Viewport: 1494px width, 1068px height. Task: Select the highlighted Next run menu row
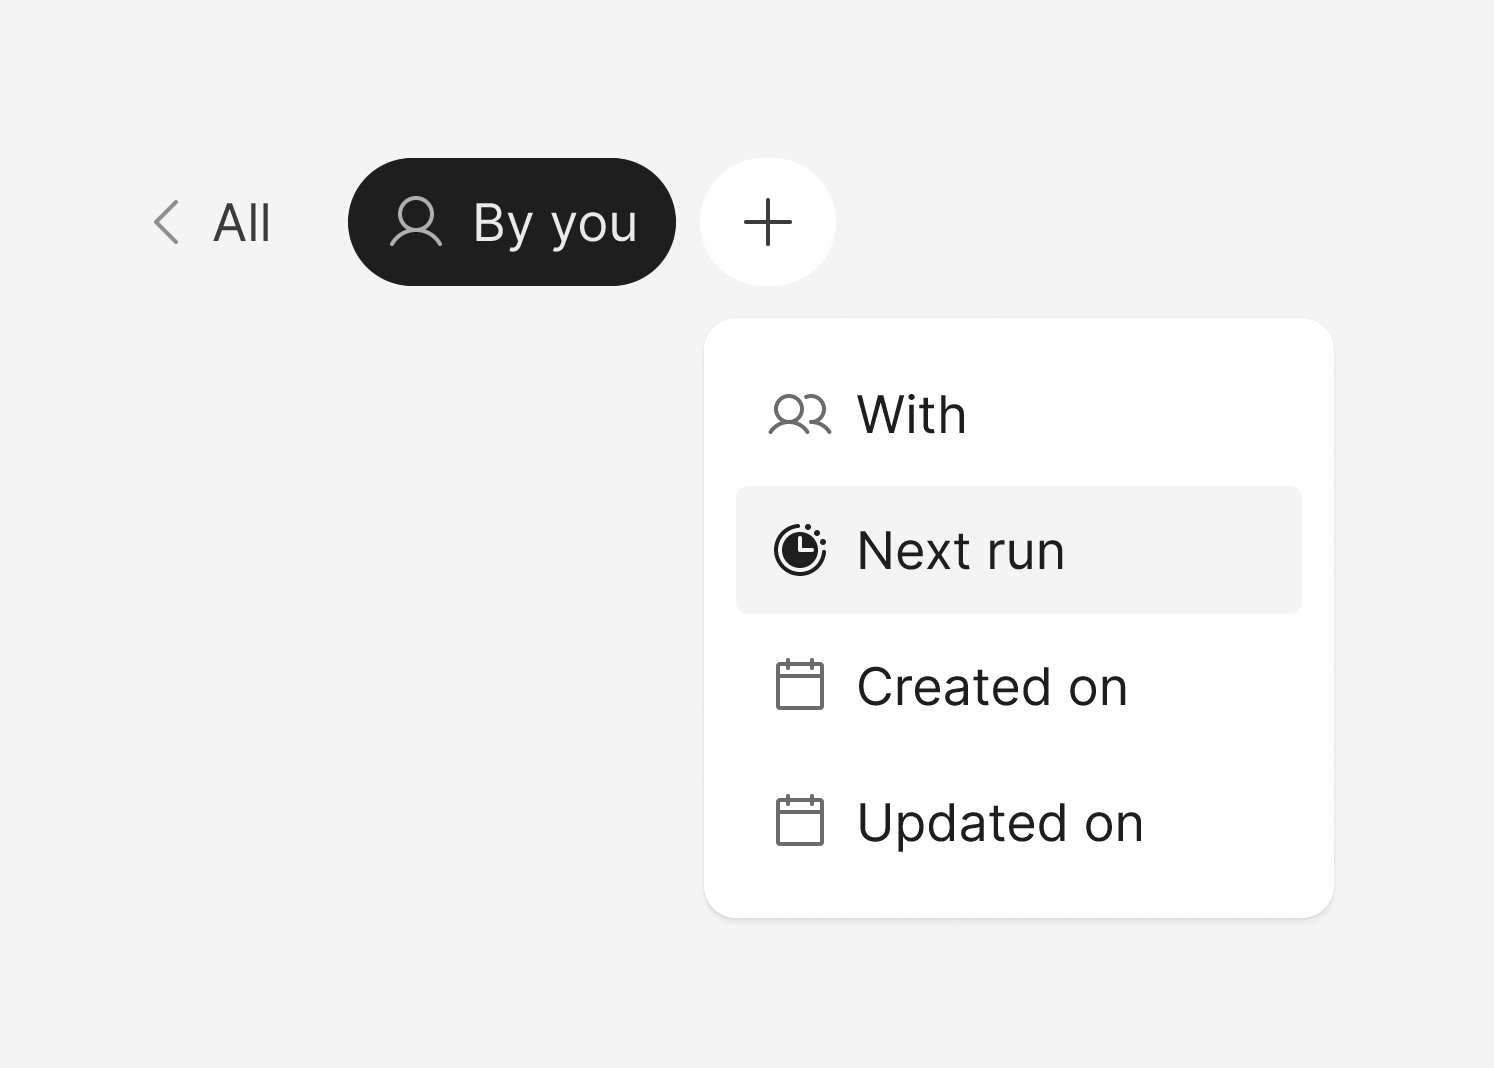pos(1018,549)
